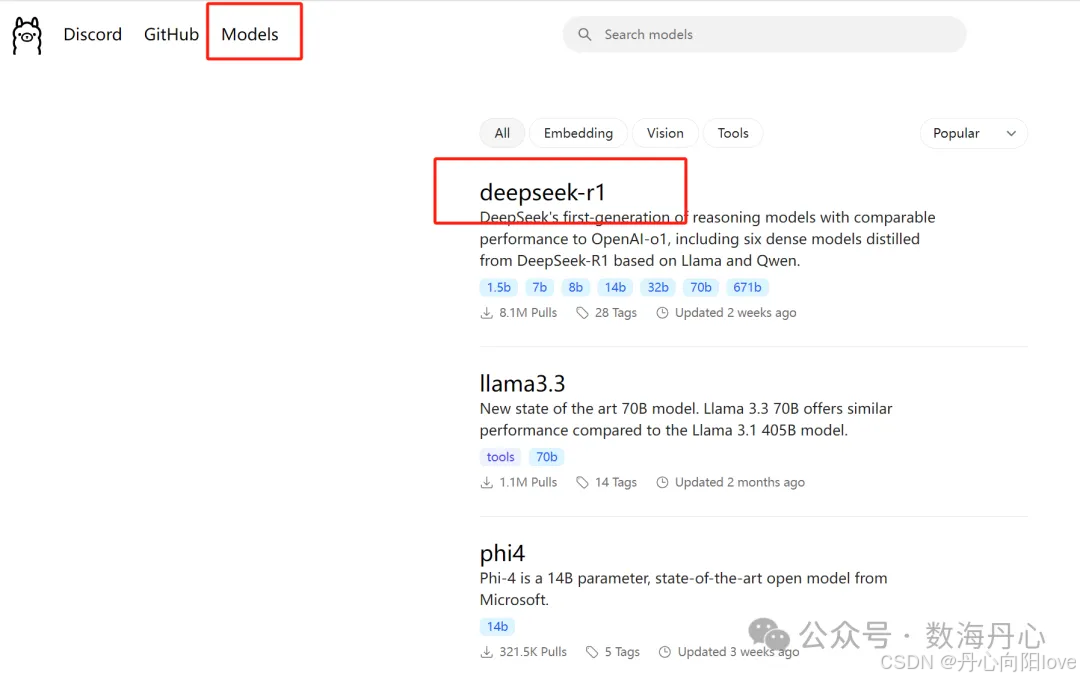Click the tag icon beside 5 Tags
The image size is (1080, 679).
[x=592, y=651]
